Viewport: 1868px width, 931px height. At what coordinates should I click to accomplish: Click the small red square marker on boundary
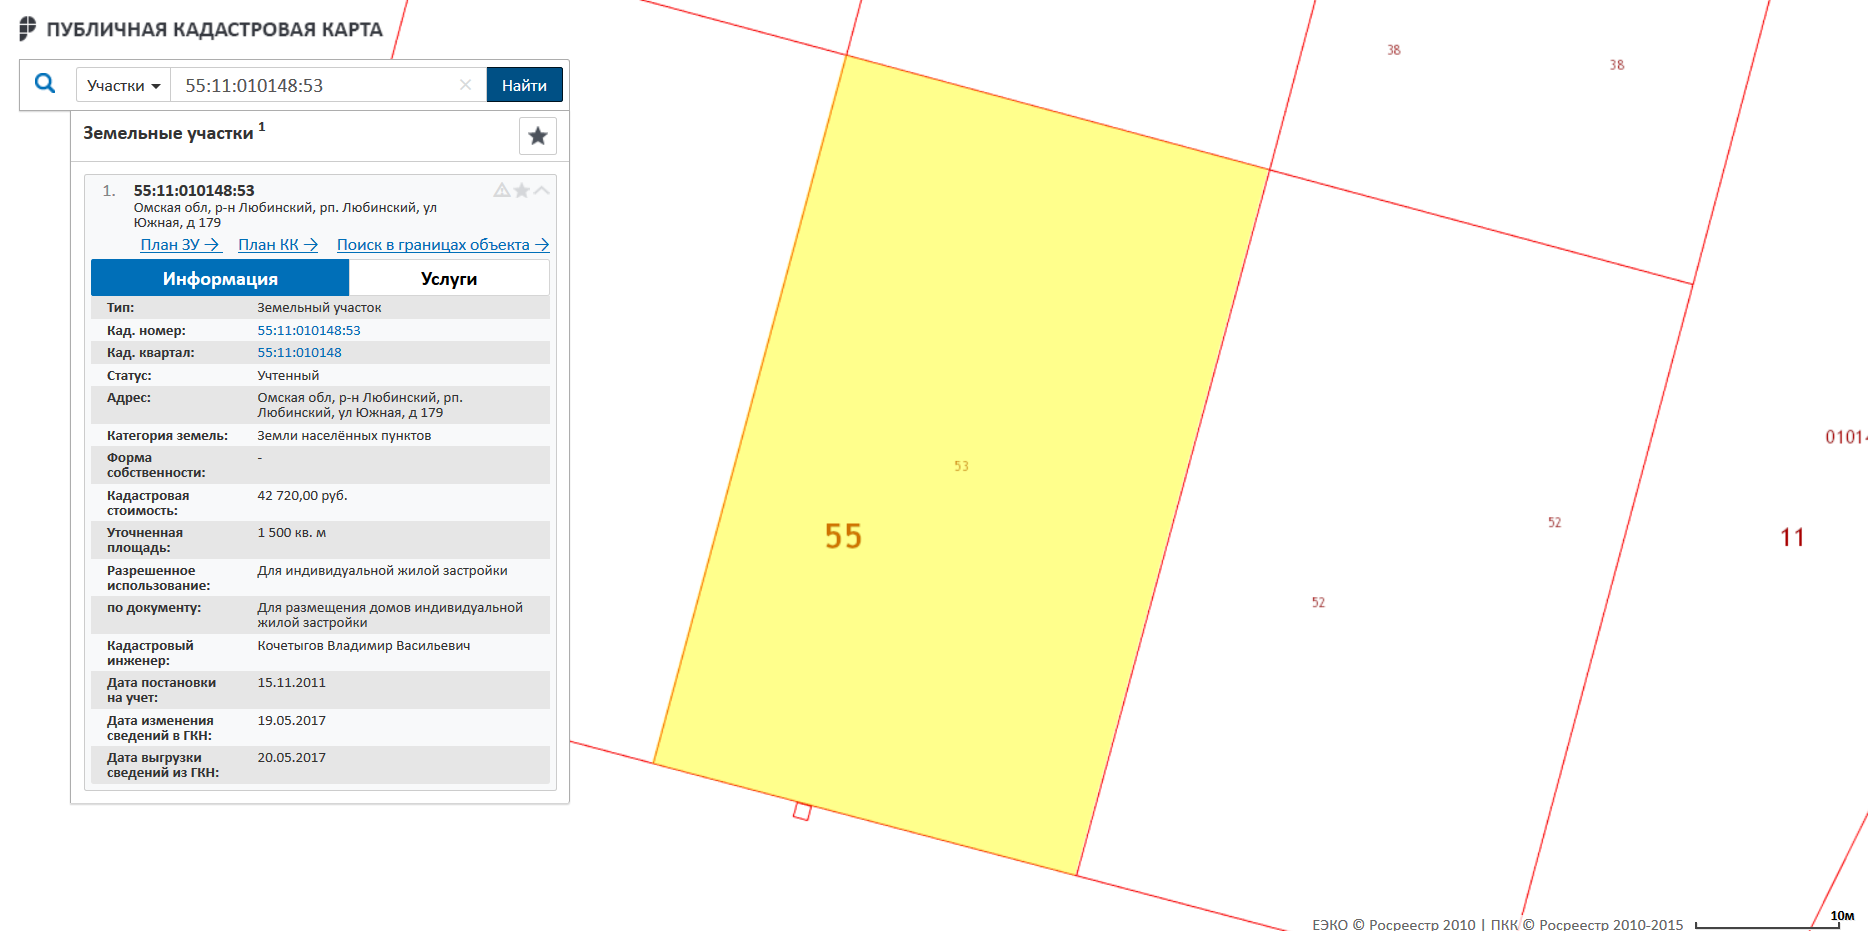tap(802, 811)
